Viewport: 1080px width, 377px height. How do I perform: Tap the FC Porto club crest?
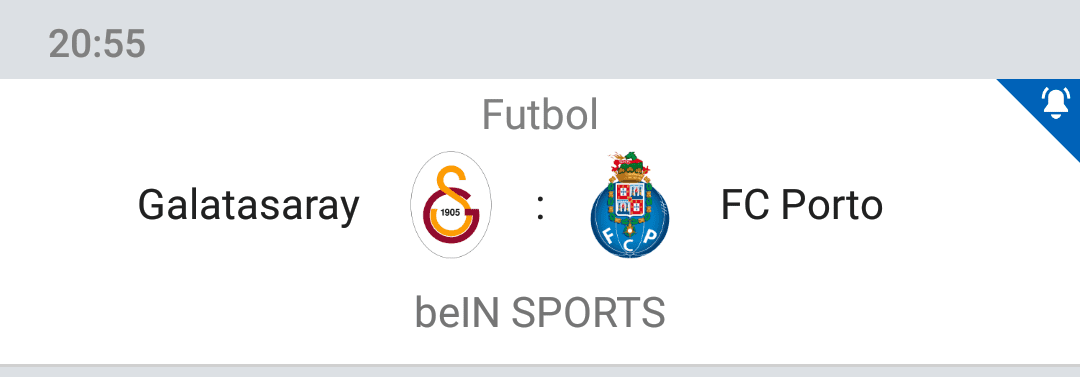click(630, 205)
